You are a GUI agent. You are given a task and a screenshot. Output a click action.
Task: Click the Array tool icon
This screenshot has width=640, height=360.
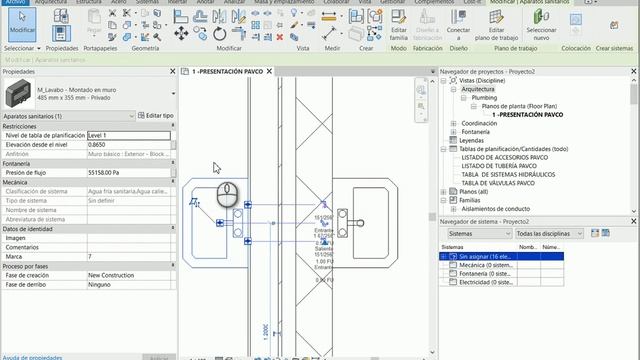[256, 25]
